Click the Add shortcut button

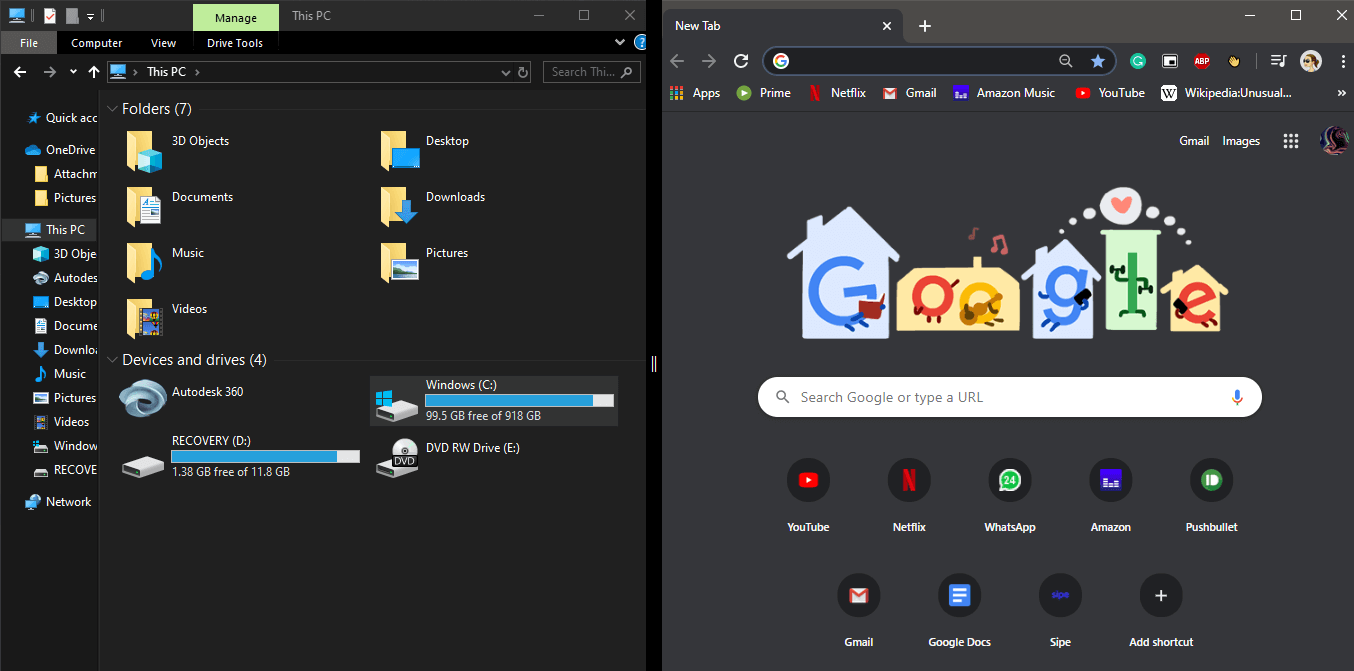coord(1160,596)
